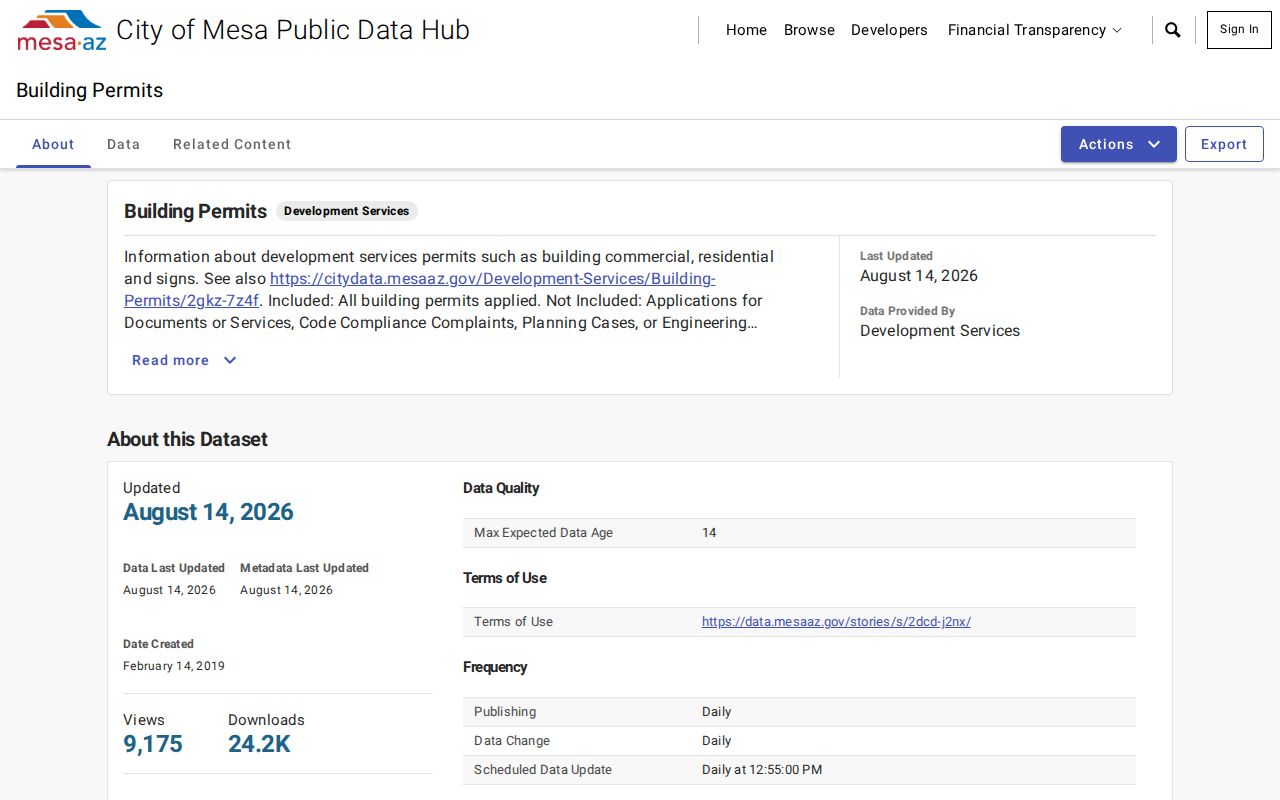Click the Publishing frequency row label
The image size is (1280, 800).
[505, 712]
